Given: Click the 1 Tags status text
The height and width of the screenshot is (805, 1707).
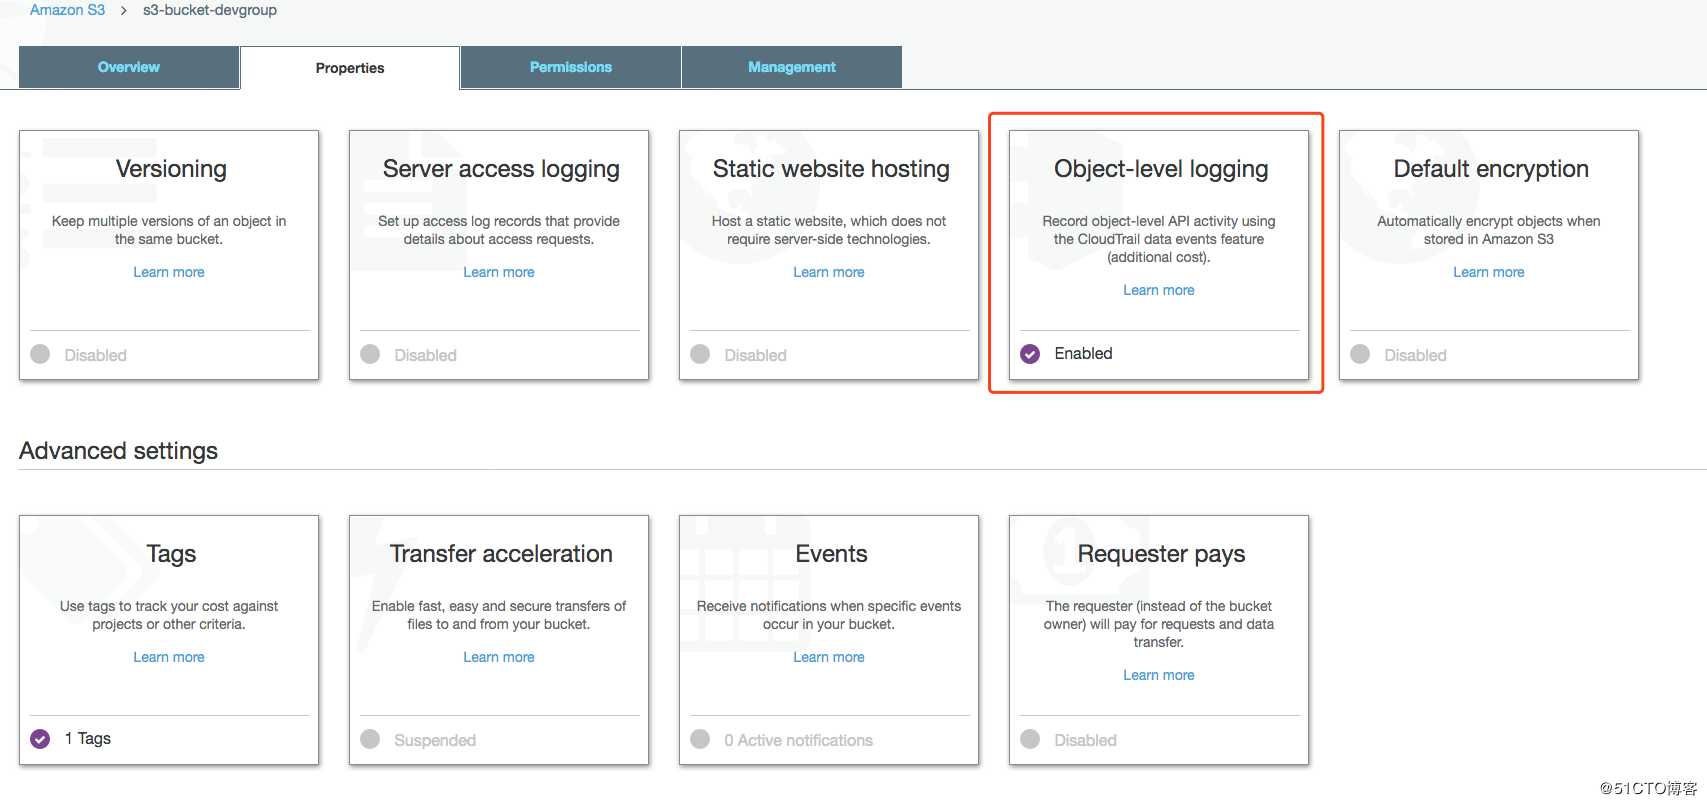Looking at the screenshot, I should [88, 738].
